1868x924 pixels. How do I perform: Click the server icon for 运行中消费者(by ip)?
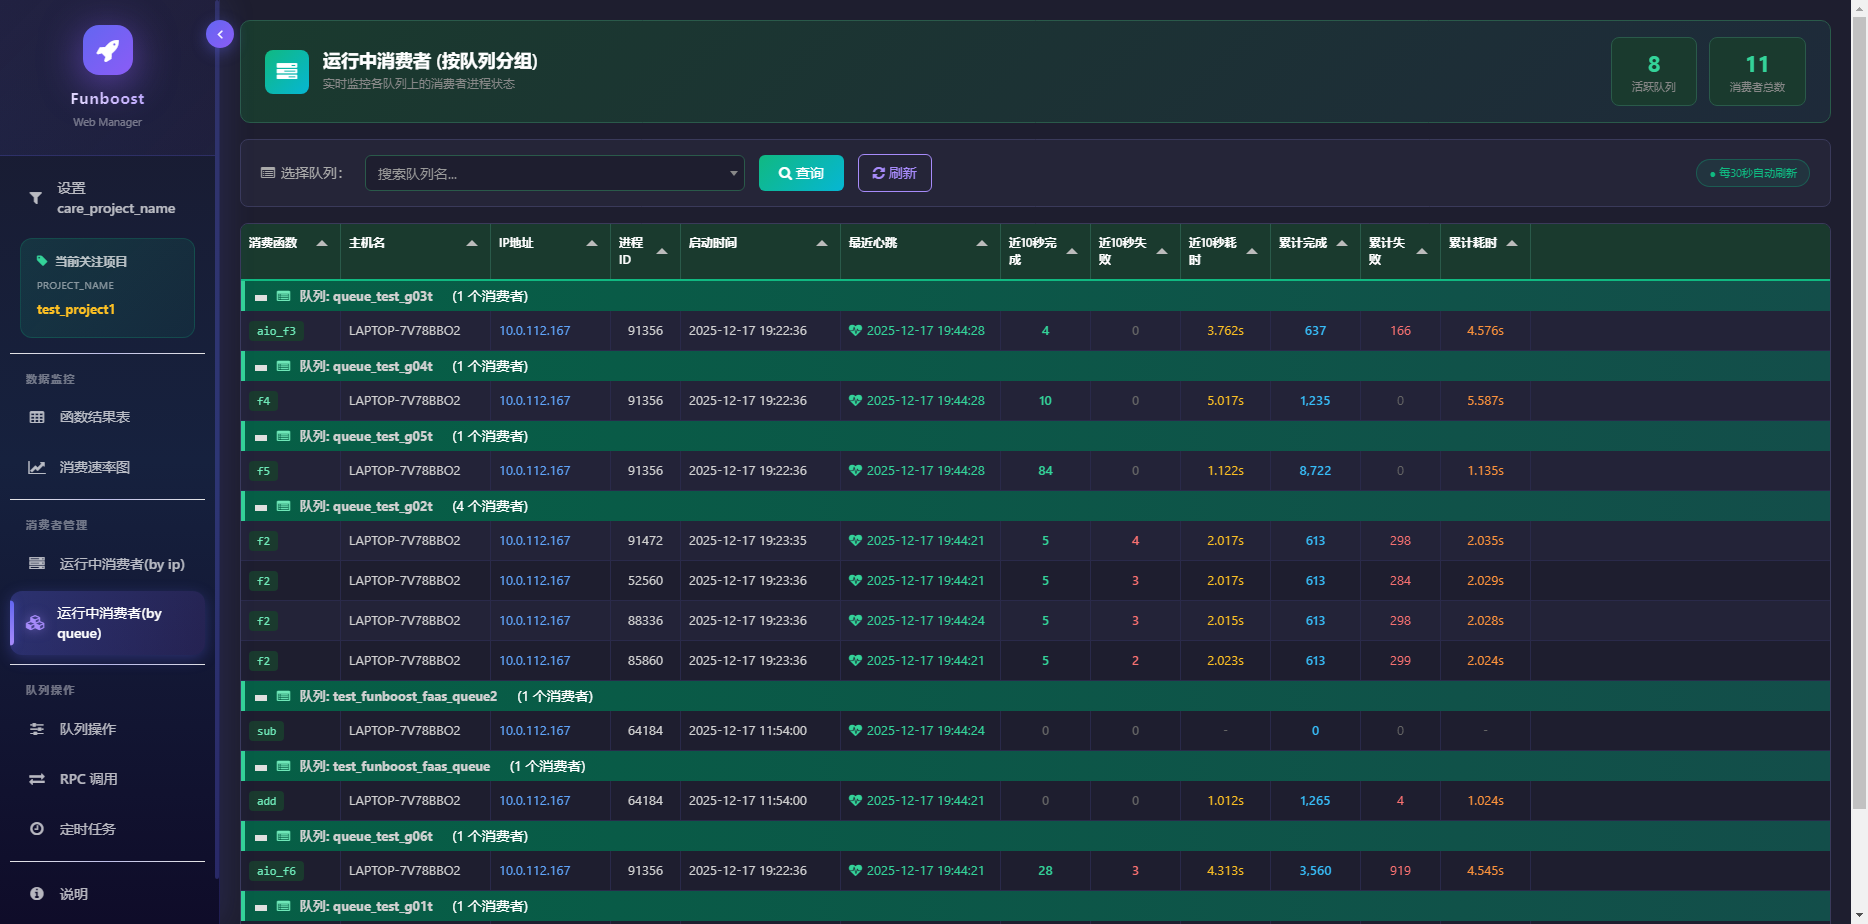tap(37, 564)
